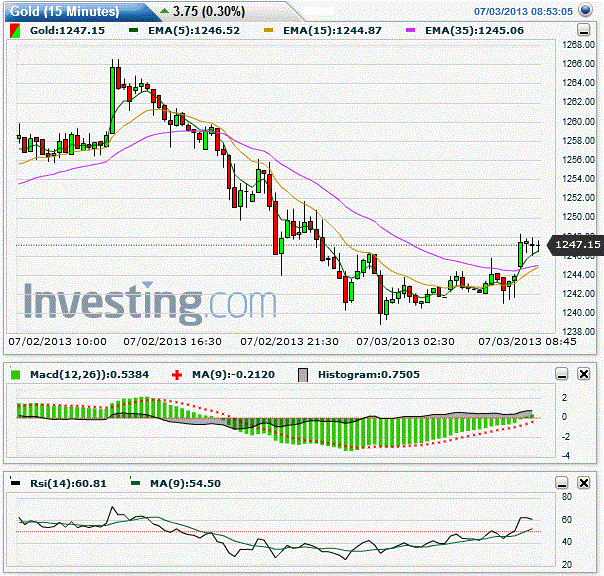Click the tallest green candle near 1266
604x576 pixels.
pos(112,100)
